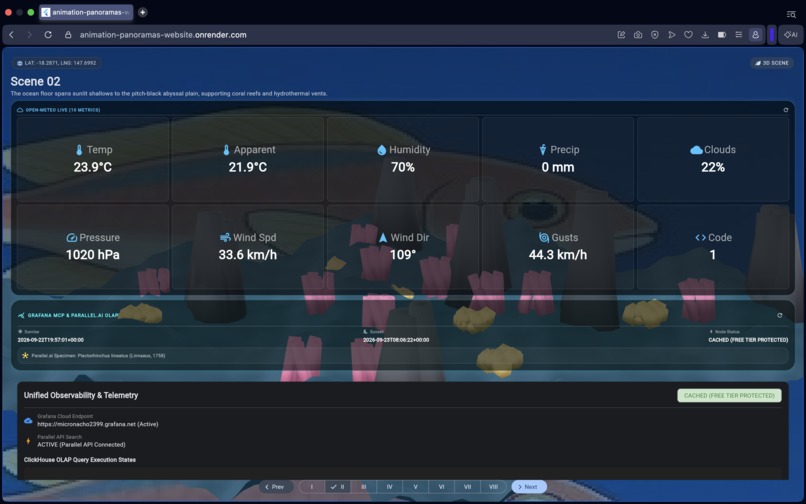
Task: Click the Apparent 21.9°C card
Action: [248, 159]
